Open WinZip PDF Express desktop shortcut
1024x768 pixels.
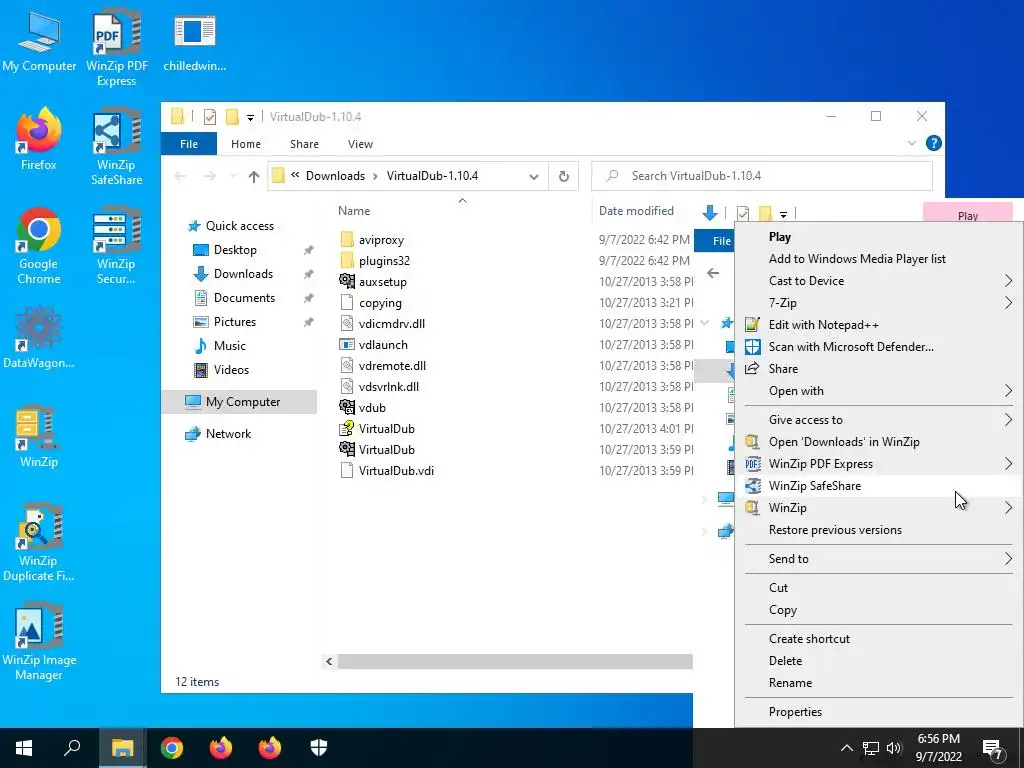pyautogui.click(x=117, y=47)
